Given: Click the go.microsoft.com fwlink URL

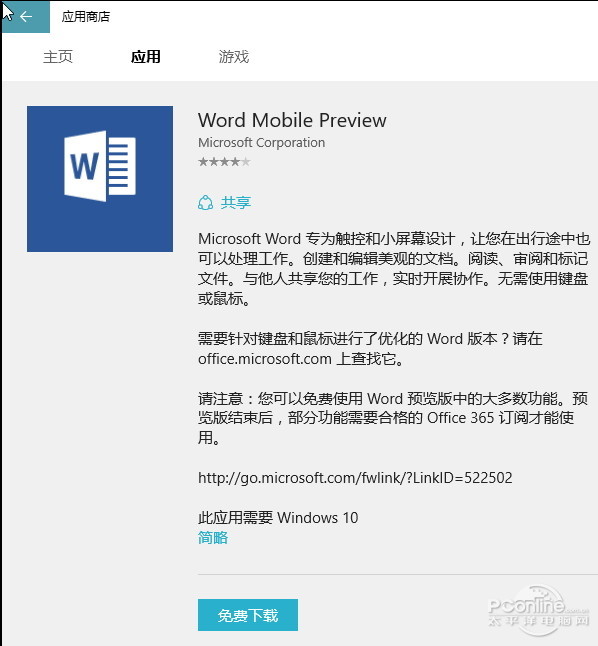Looking at the screenshot, I should pyautogui.click(x=355, y=478).
